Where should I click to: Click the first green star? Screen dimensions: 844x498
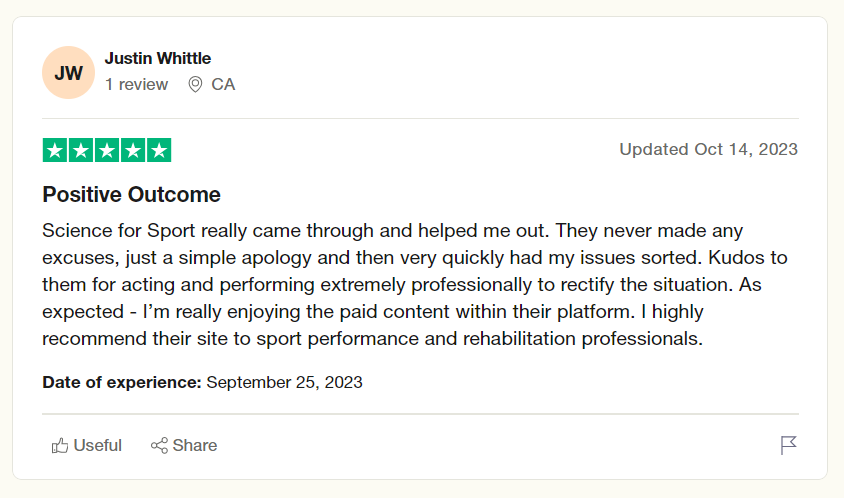pyautogui.click(x=55, y=150)
